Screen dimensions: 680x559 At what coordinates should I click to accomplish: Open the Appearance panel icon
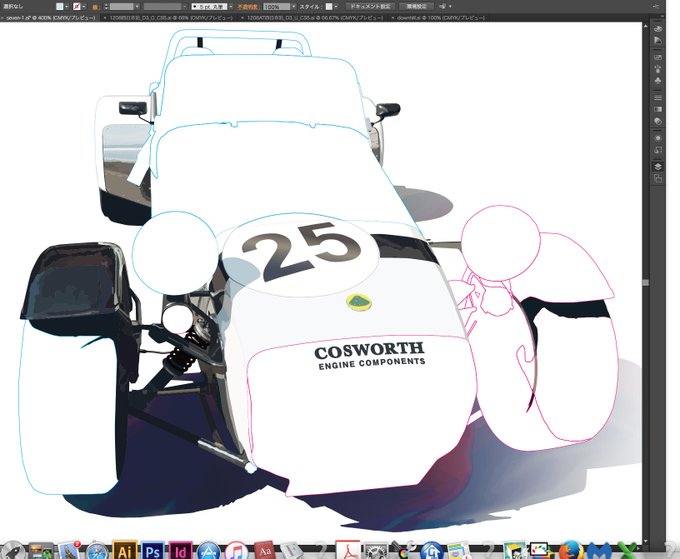coord(658,138)
